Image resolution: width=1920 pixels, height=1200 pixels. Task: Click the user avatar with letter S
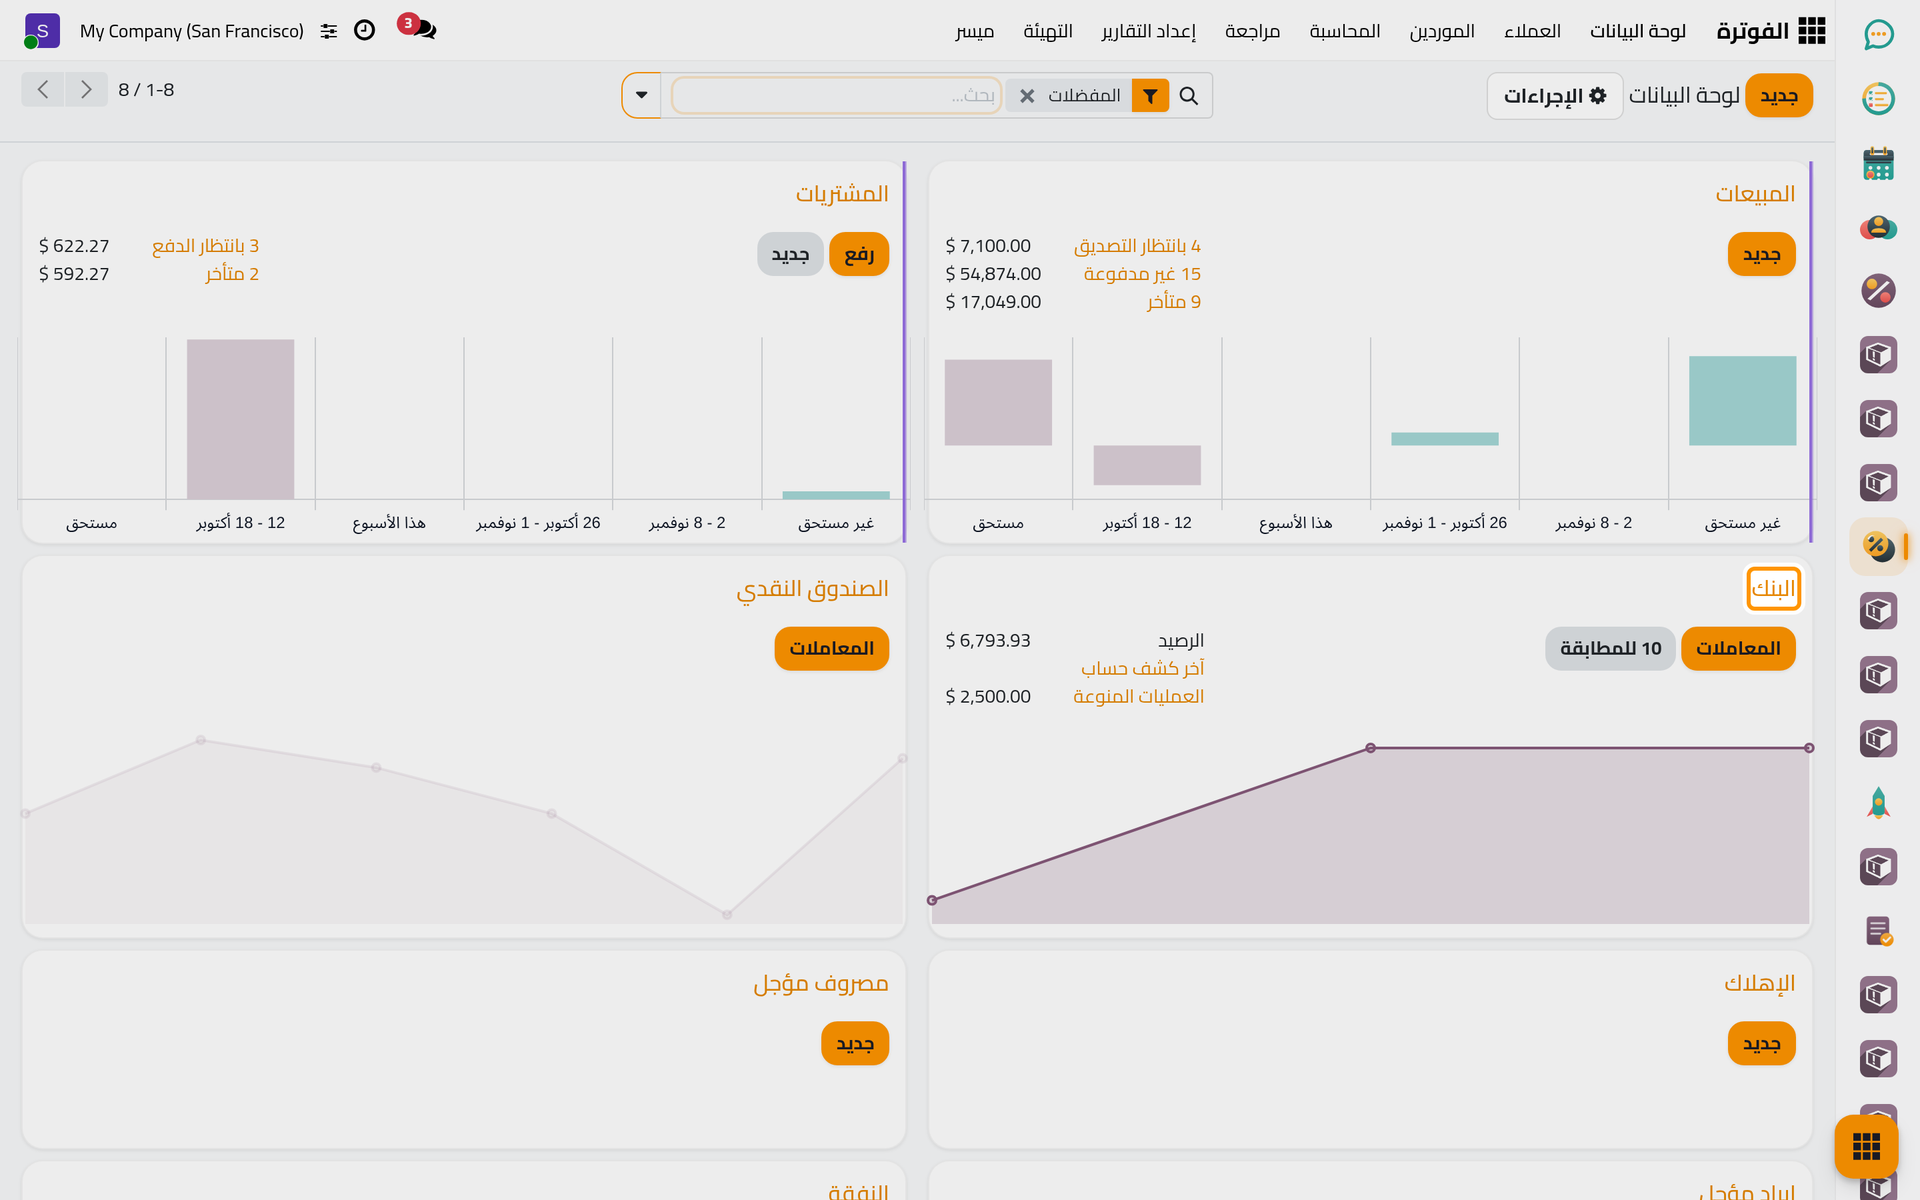pyautogui.click(x=41, y=31)
